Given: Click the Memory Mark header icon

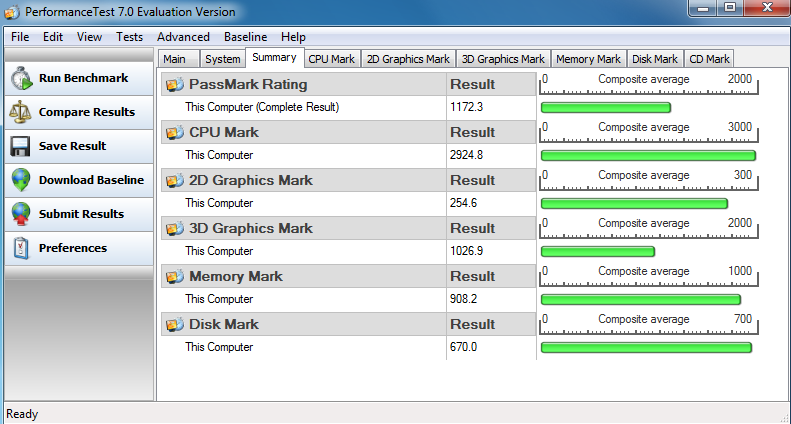Looking at the screenshot, I should [175, 276].
